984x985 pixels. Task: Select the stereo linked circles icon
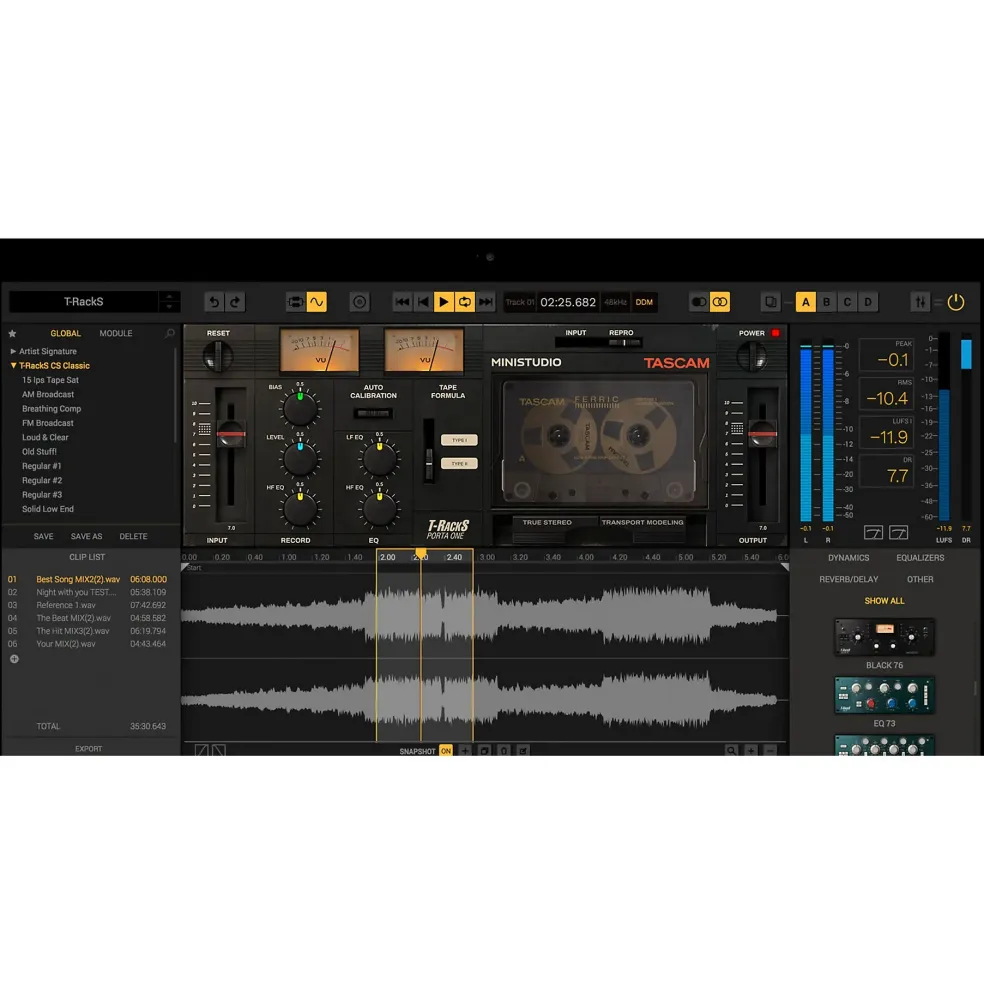pos(720,302)
